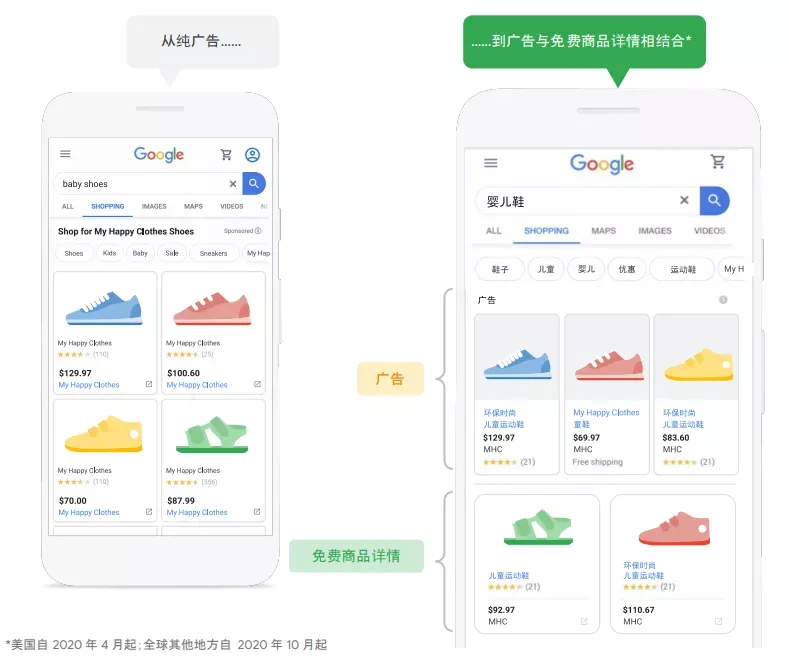Click blue search button beside 婴儿鞋
This screenshot has width=789, height=661.
click(x=715, y=201)
